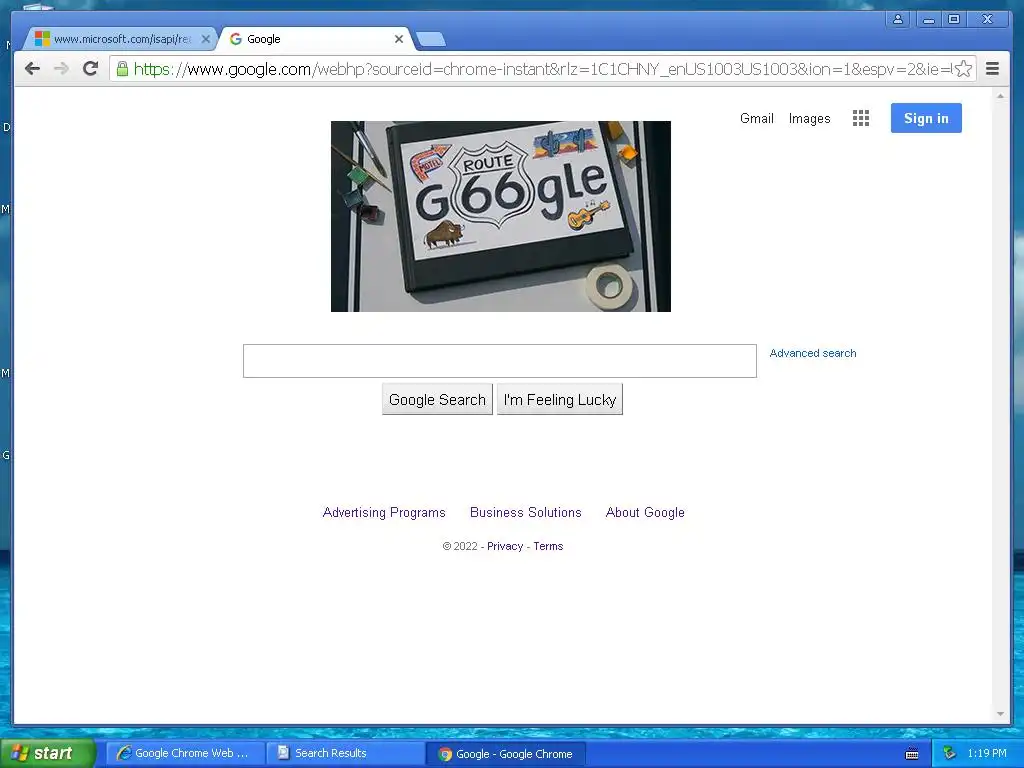Open the Route 66 Google doodle
Image resolution: width=1024 pixels, height=768 pixels.
[x=501, y=216]
